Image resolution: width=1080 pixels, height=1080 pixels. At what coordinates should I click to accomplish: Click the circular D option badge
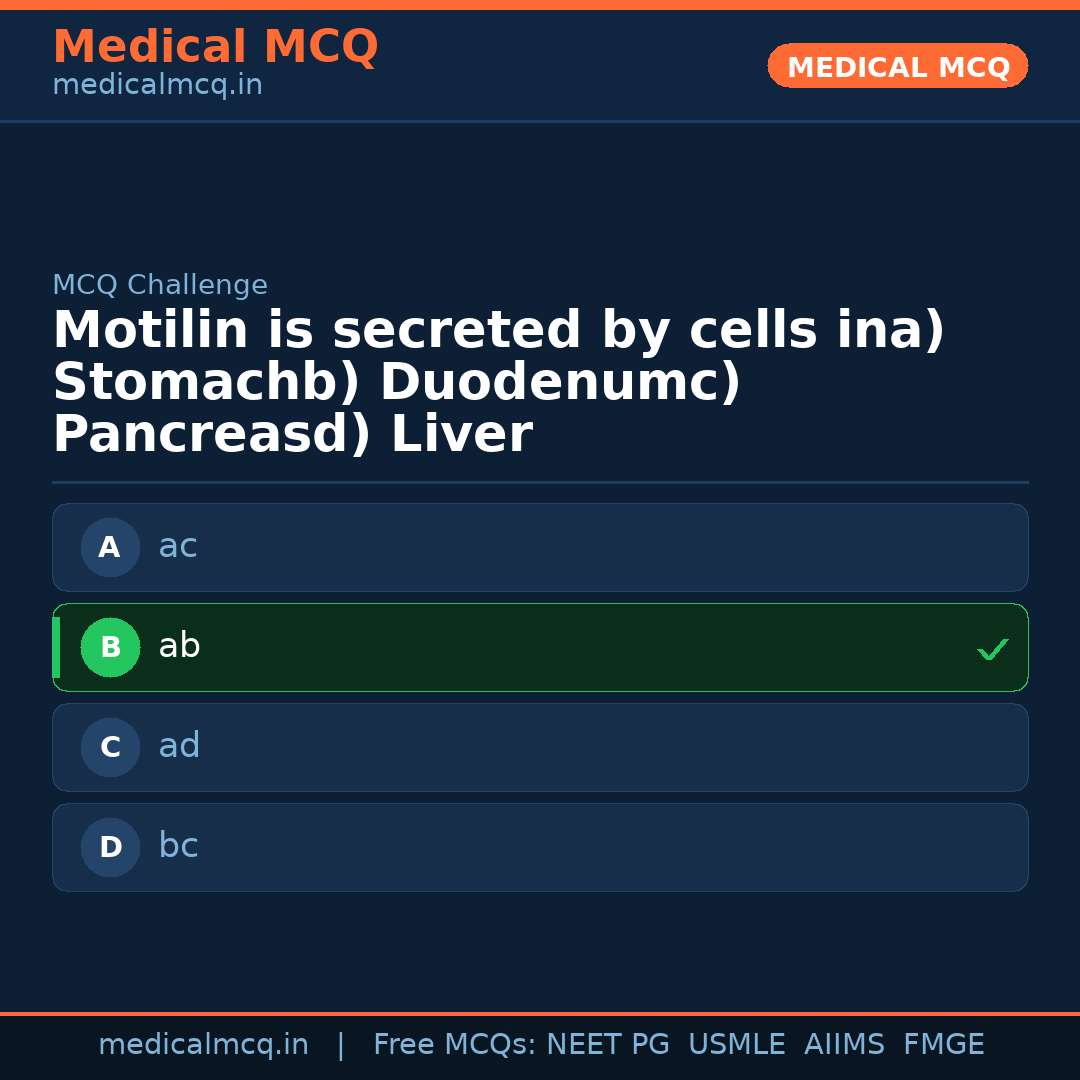(110, 847)
